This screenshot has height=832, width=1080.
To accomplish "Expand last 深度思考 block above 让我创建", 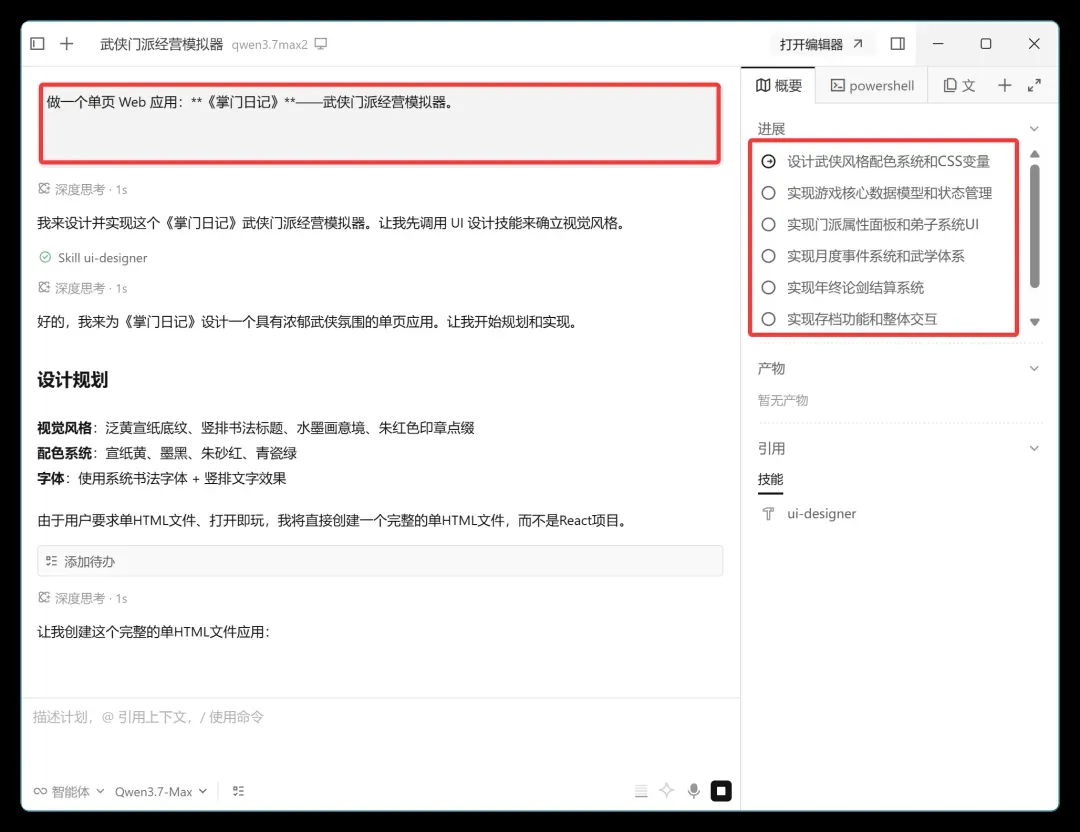I will click(x=83, y=599).
